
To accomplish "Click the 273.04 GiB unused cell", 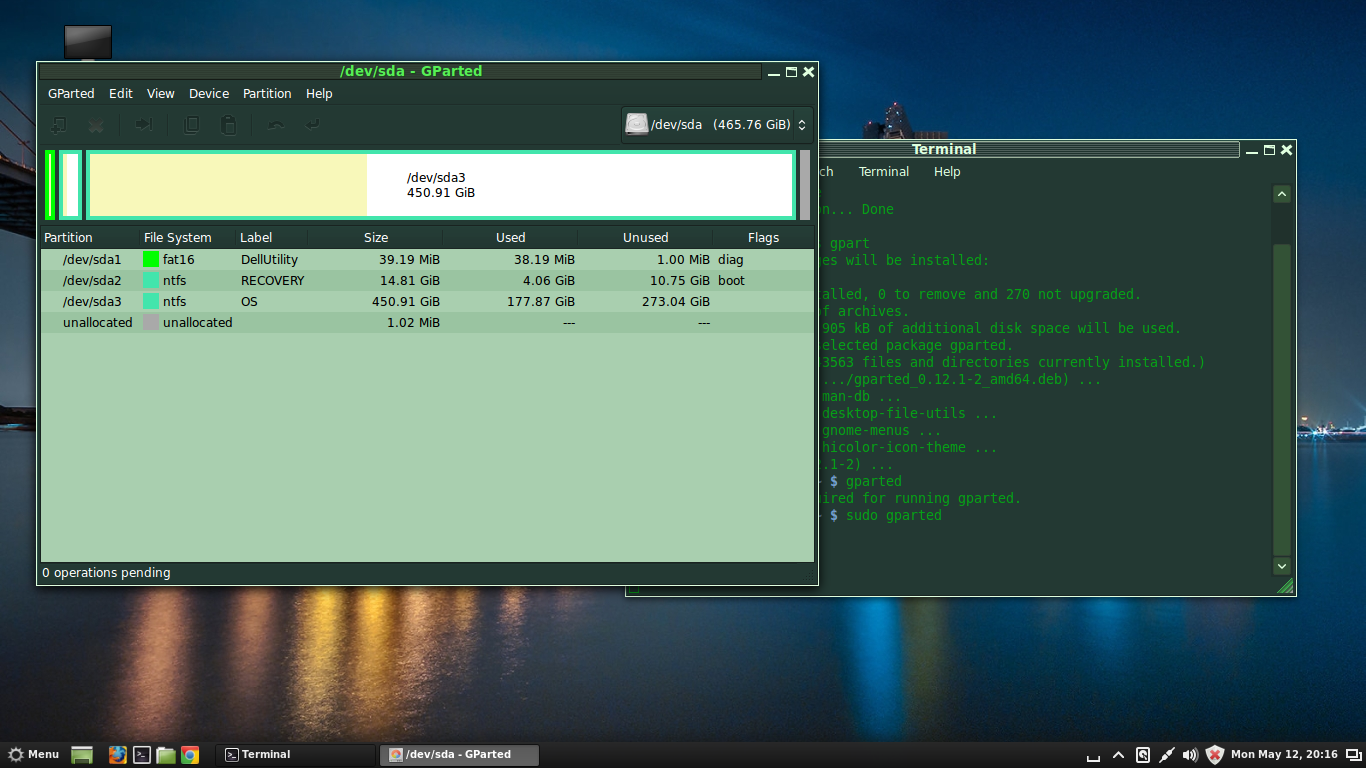I will pyautogui.click(x=676, y=301).
